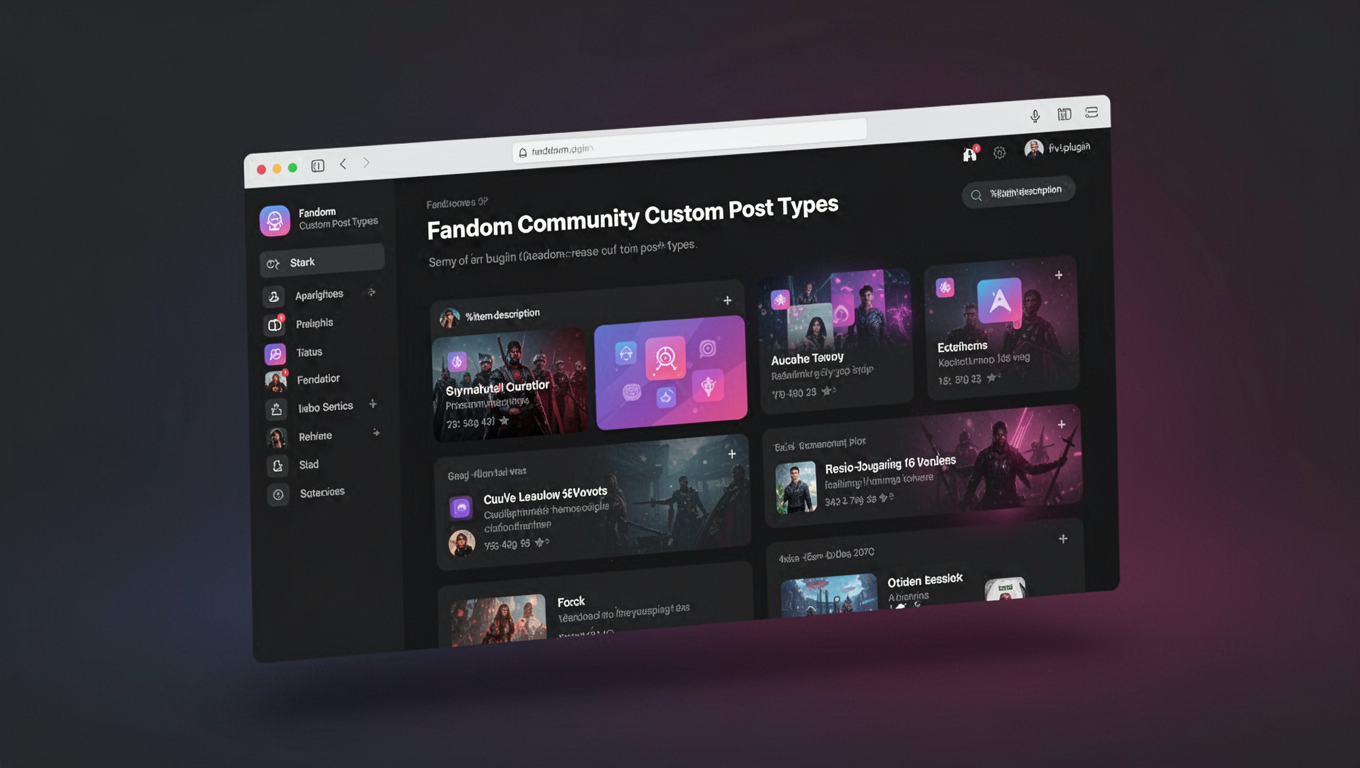Open the settings gear icon in header
The image size is (1360, 768).
pos(1000,153)
